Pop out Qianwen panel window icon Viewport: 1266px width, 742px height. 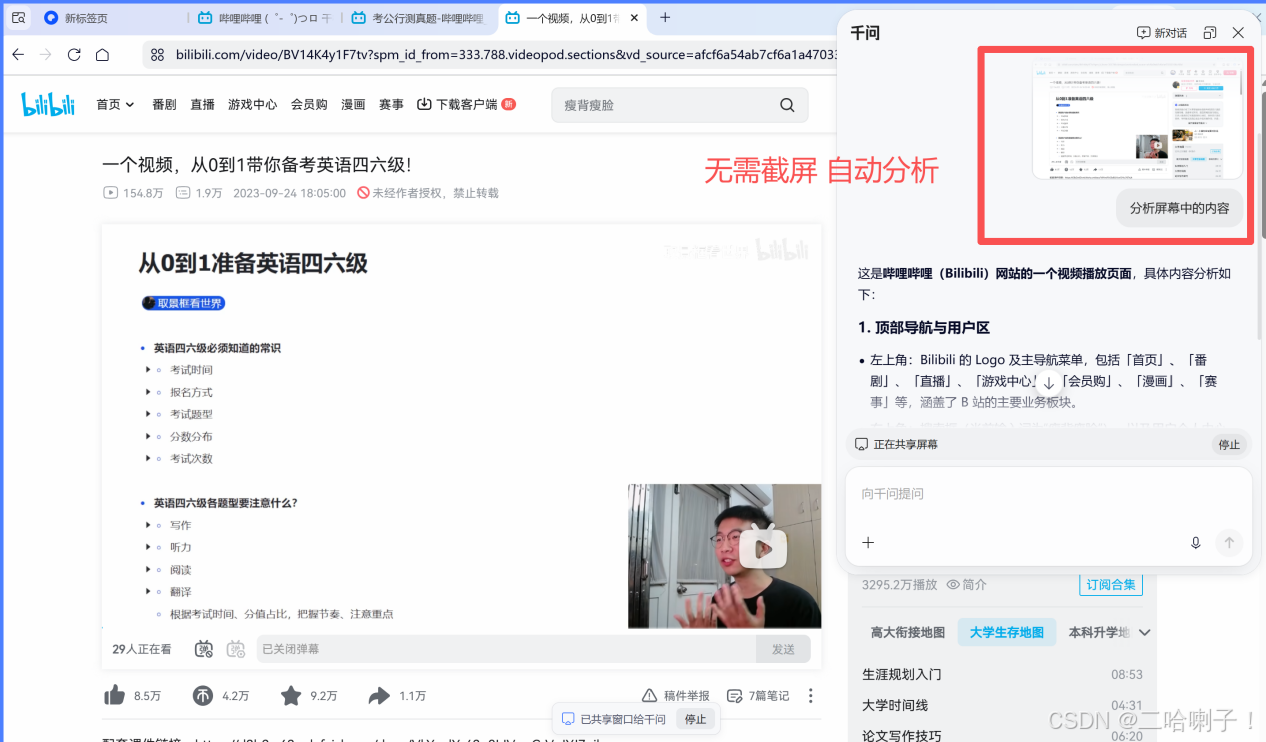1210,33
